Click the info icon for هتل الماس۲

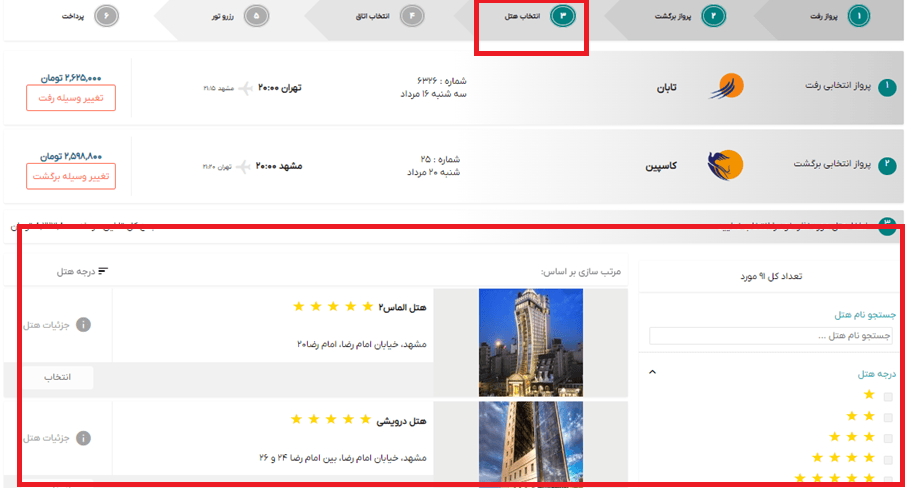84,325
